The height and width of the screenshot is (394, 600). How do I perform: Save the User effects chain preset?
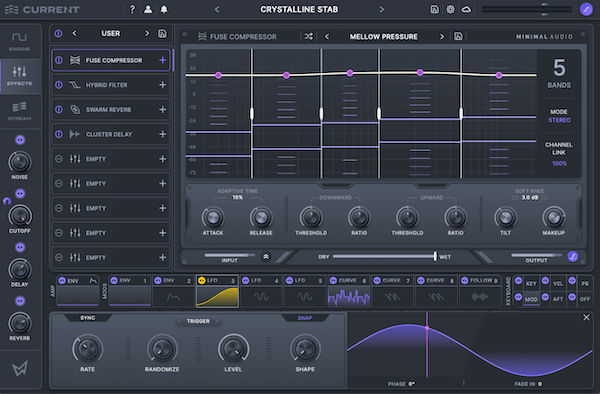162,34
